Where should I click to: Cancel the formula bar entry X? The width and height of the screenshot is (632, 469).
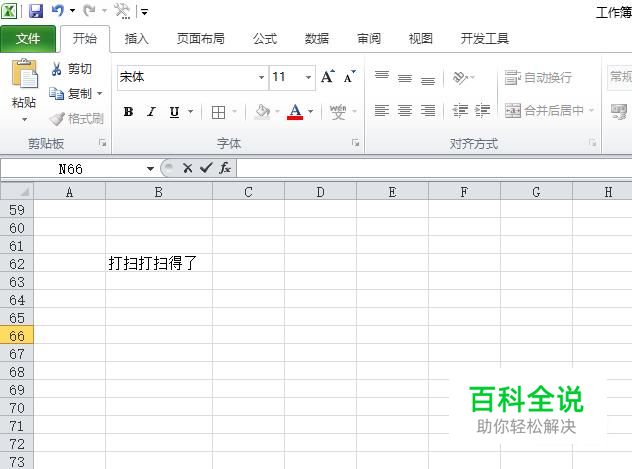coord(187,168)
